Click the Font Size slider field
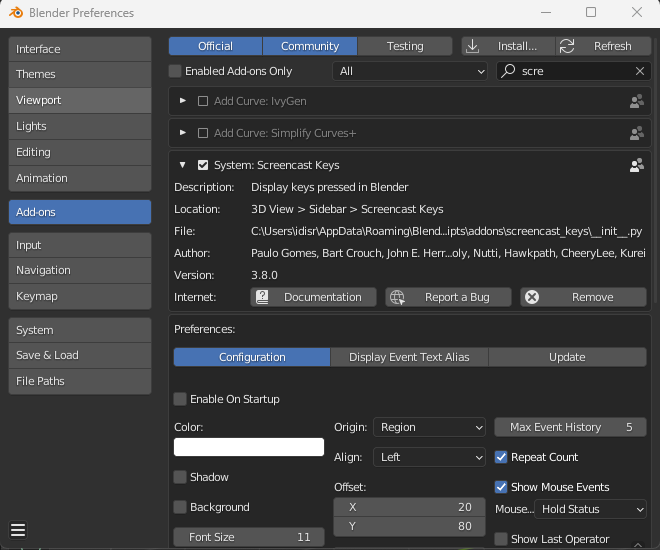660x550 pixels. point(249,537)
